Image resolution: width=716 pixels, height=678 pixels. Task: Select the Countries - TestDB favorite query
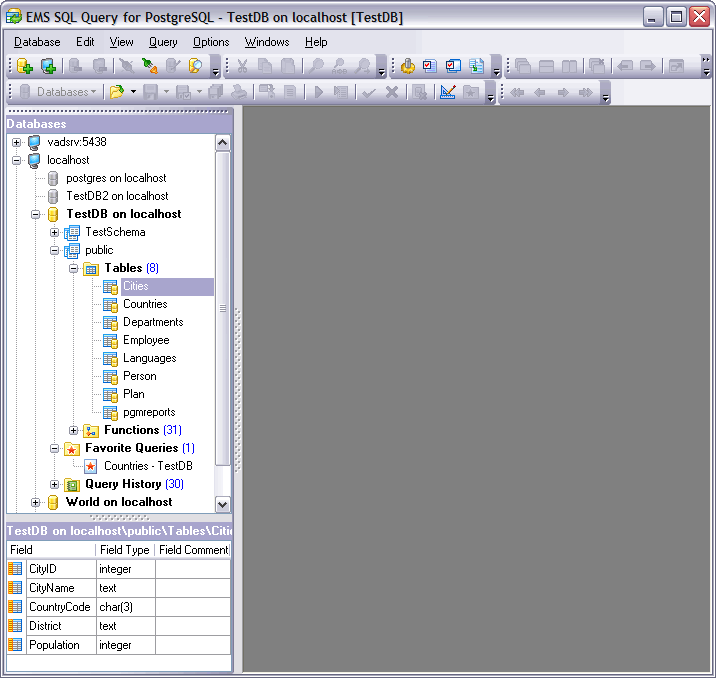click(x=148, y=466)
